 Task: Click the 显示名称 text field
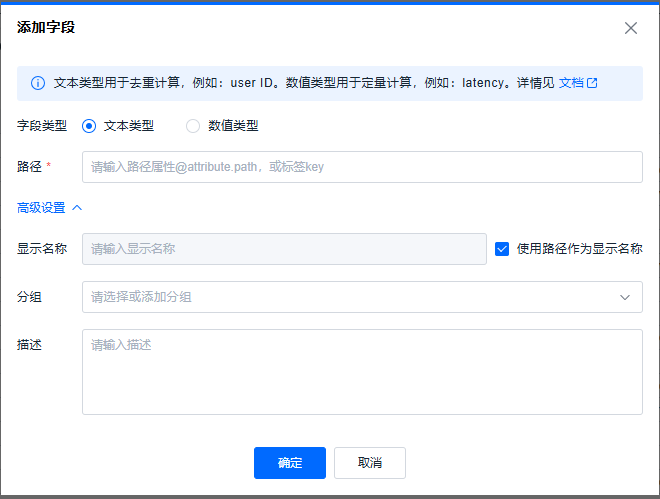coord(285,249)
